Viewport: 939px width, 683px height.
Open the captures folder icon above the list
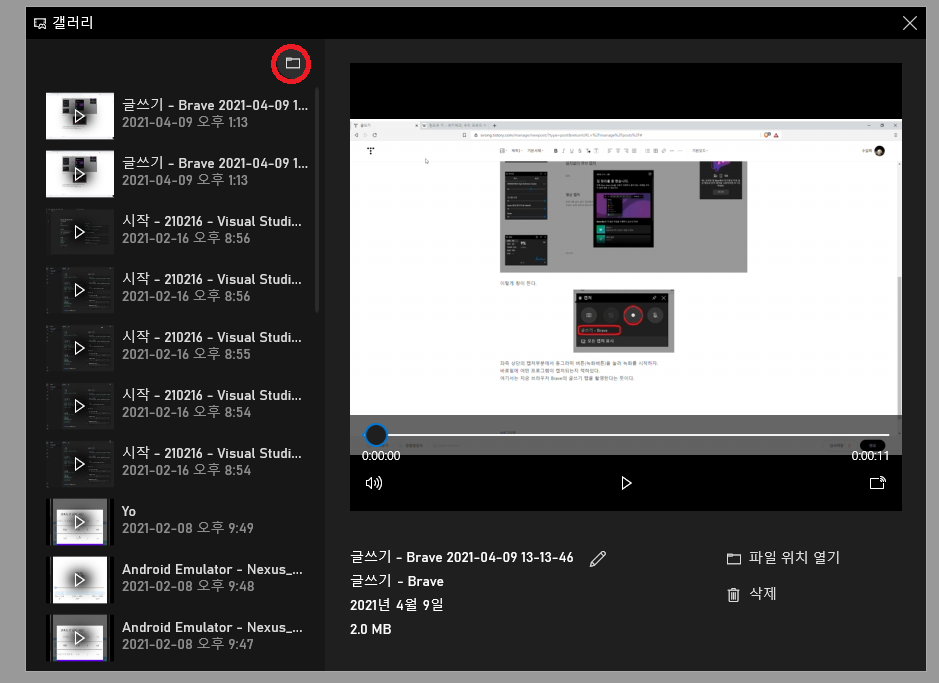coord(292,63)
